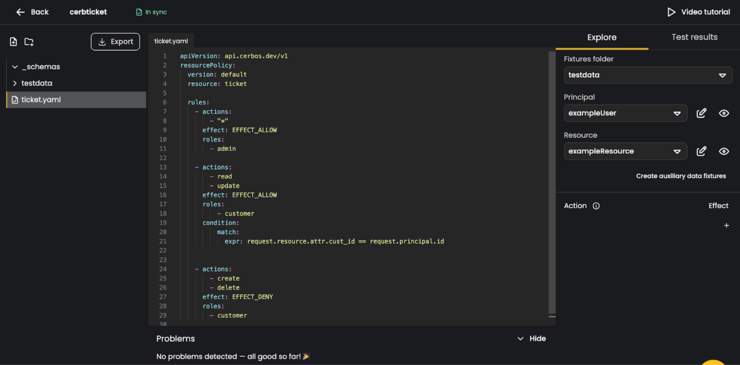Screen dimensions: 740x365
Task: Click the expr condition line in editor
Action: tap(334, 241)
